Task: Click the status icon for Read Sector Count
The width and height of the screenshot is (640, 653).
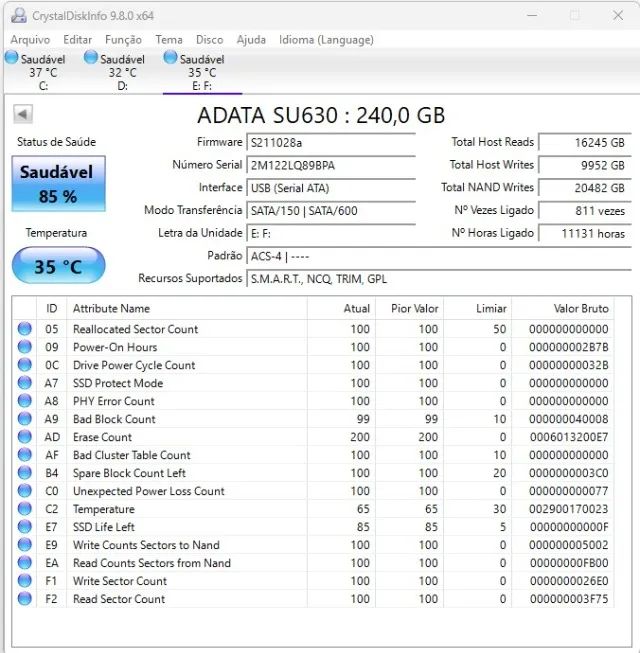Action: [25, 598]
